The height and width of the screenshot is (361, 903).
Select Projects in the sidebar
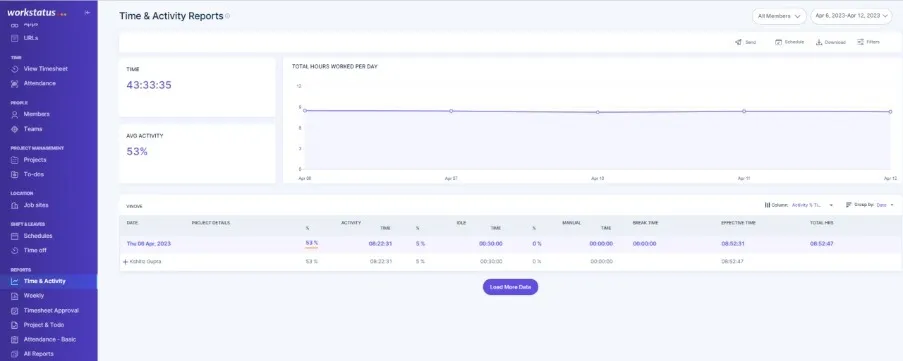(35, 159)
